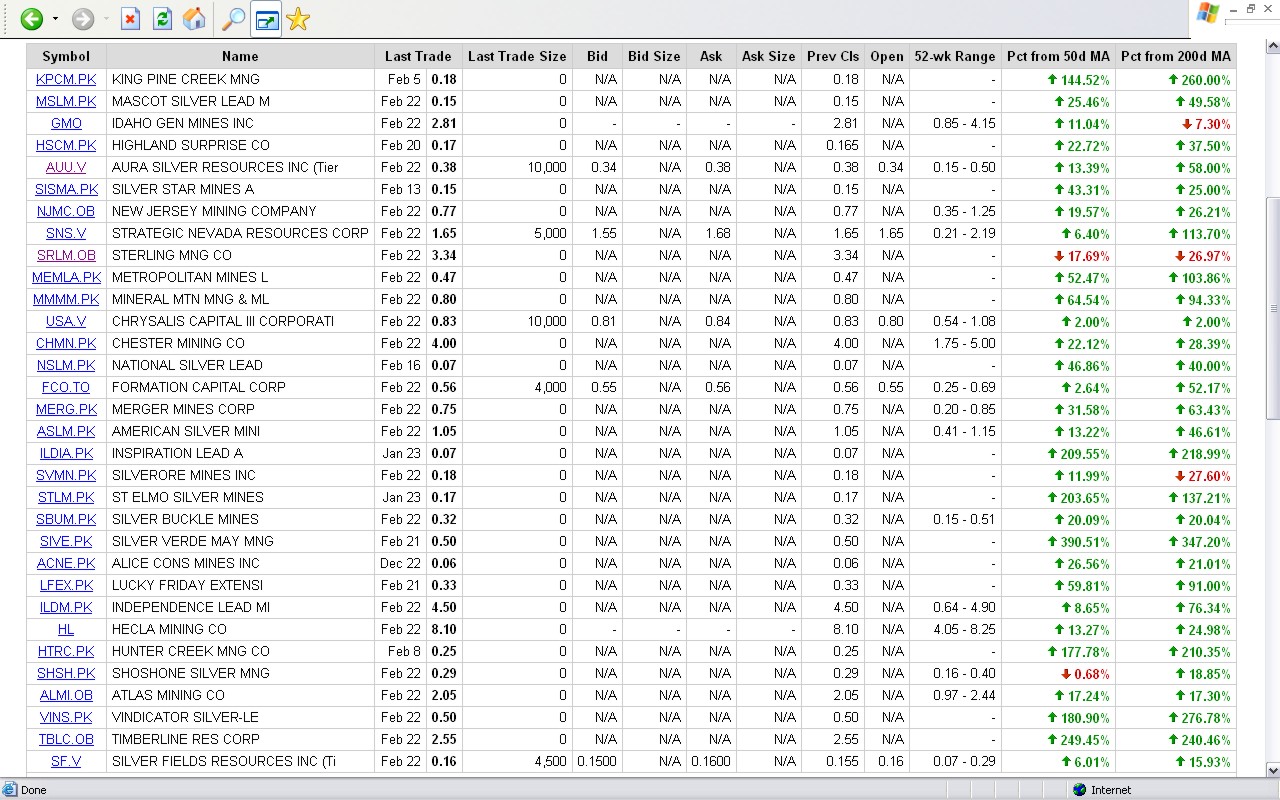Open HSCM.PK symbol link
The width and height of the screenshot is (1280, 800).
66,145
